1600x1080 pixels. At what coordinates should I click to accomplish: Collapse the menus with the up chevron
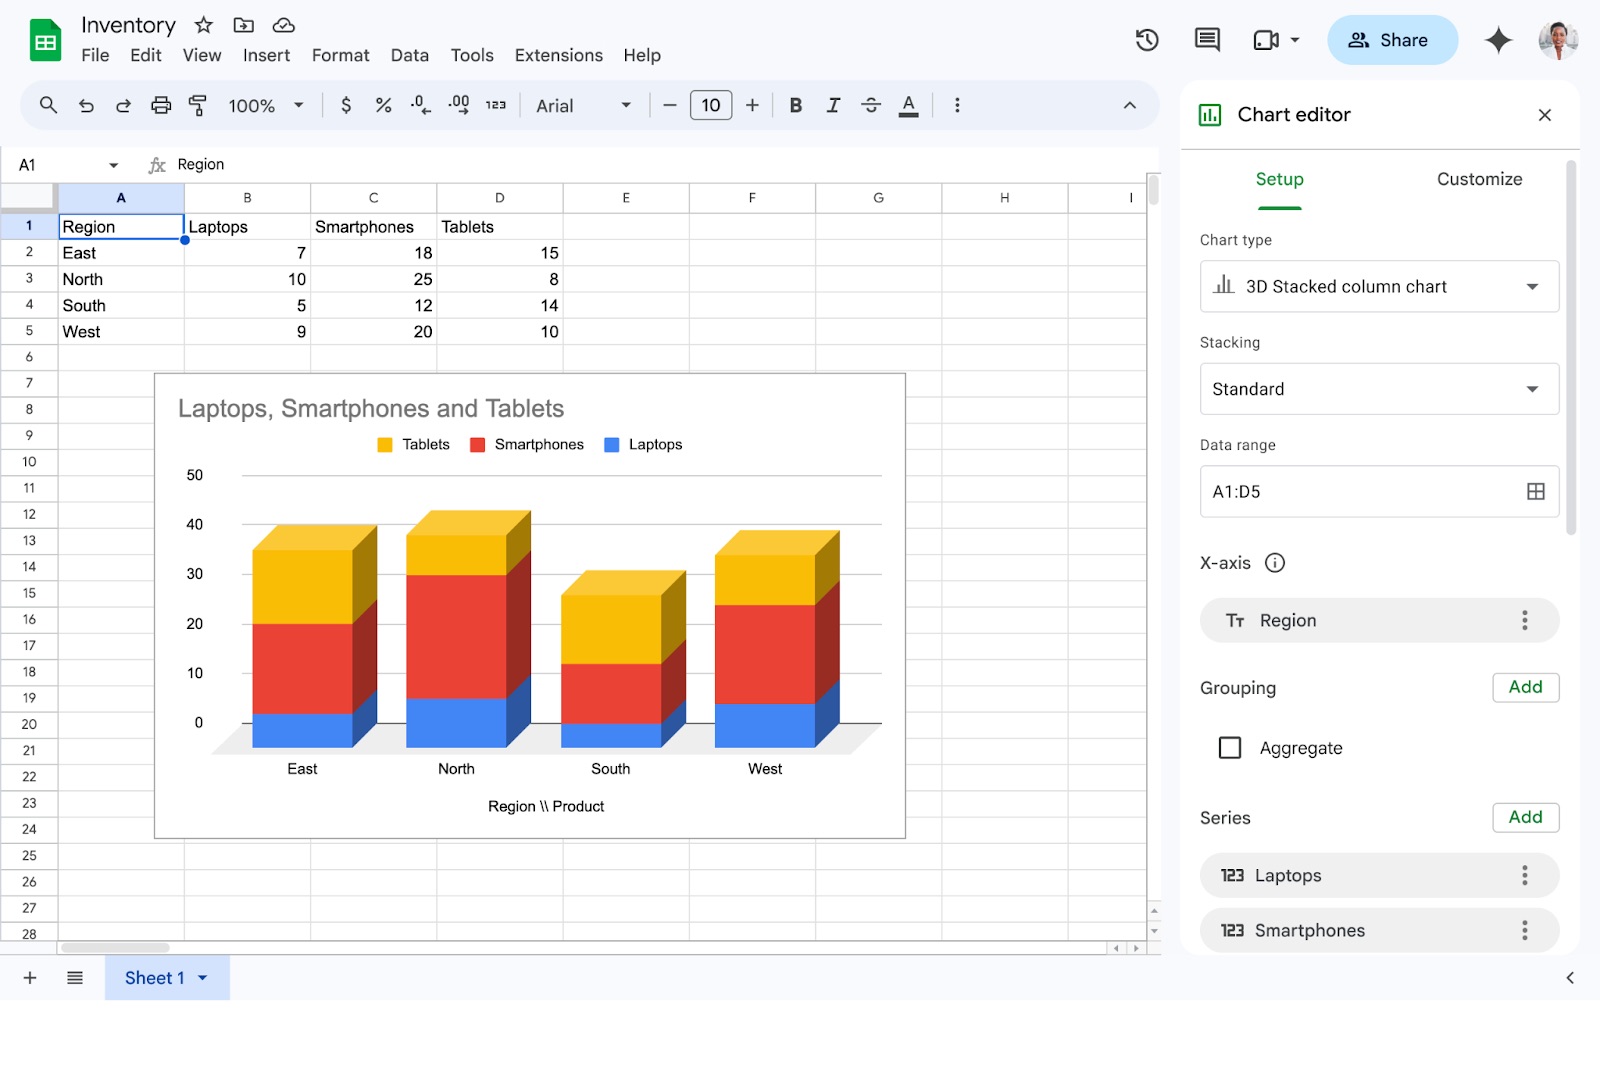1129,105
